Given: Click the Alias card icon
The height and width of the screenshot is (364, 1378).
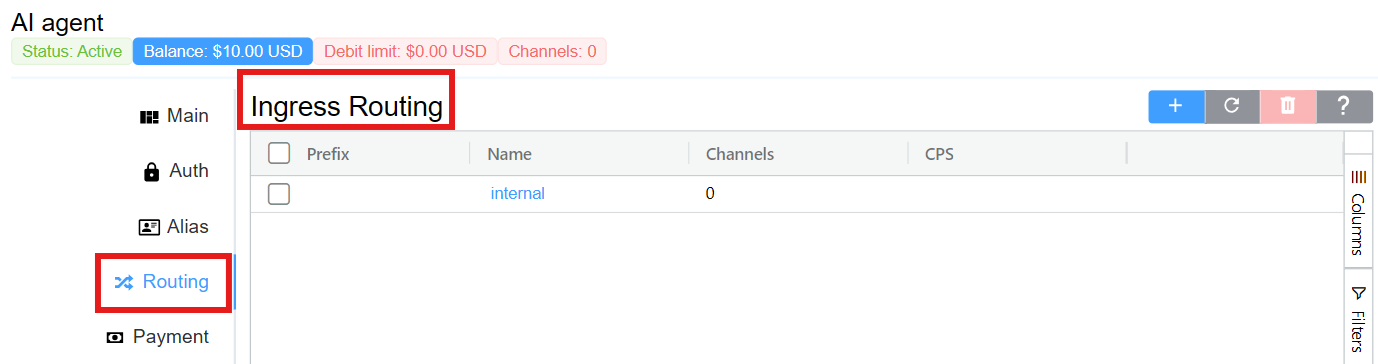Looking at the screenshot, I should pyautogui.click(x=149, y=227).
